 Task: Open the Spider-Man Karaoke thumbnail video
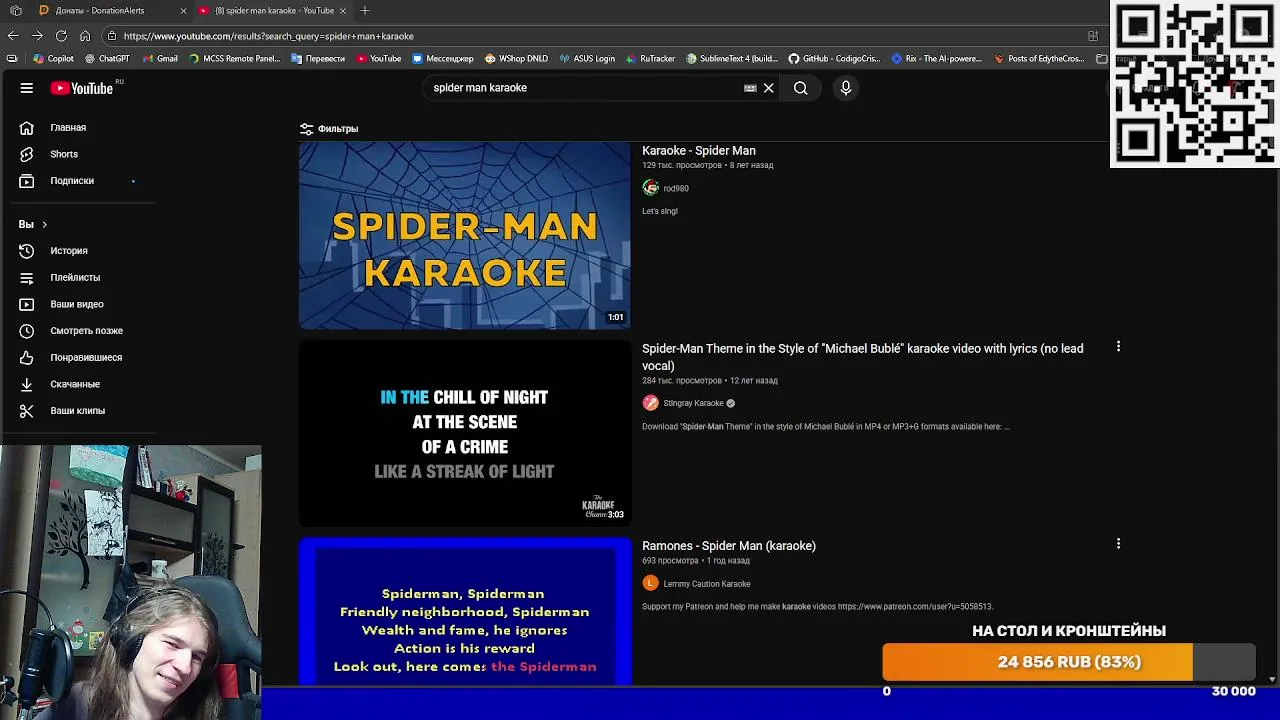pos(465,235)
